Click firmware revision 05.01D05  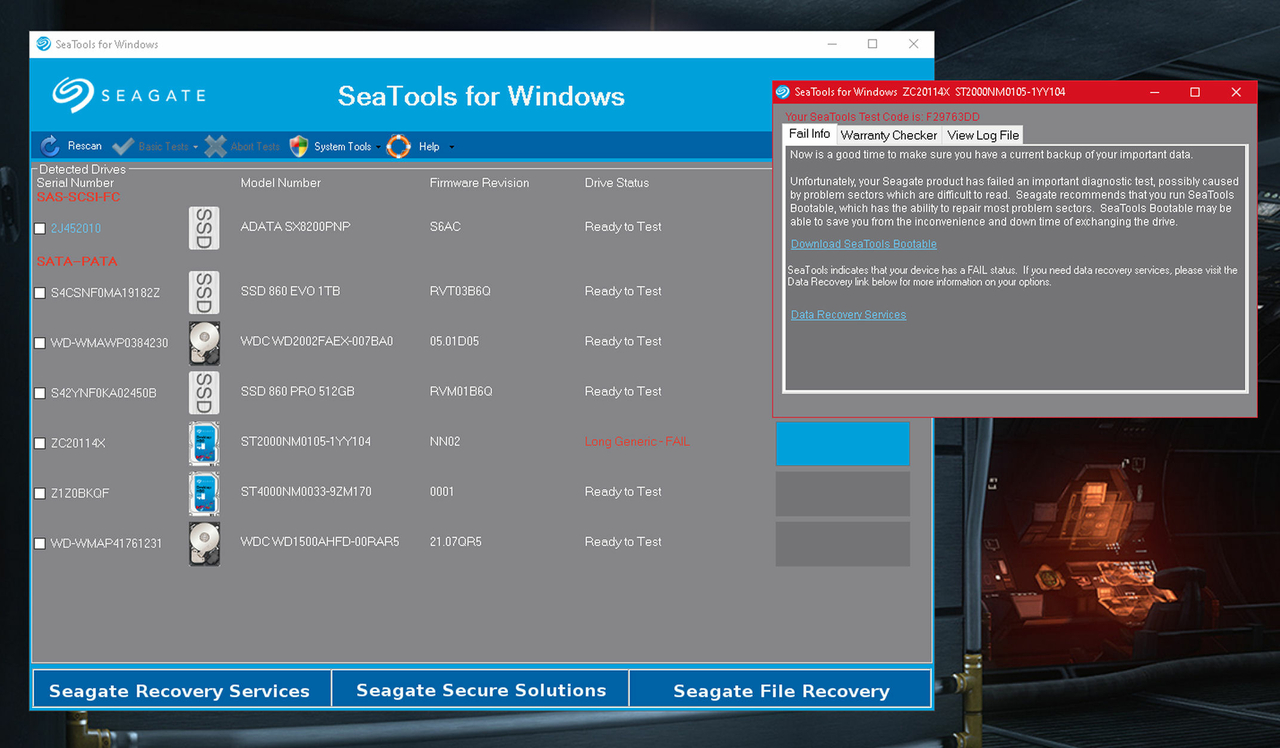(454, 341)
